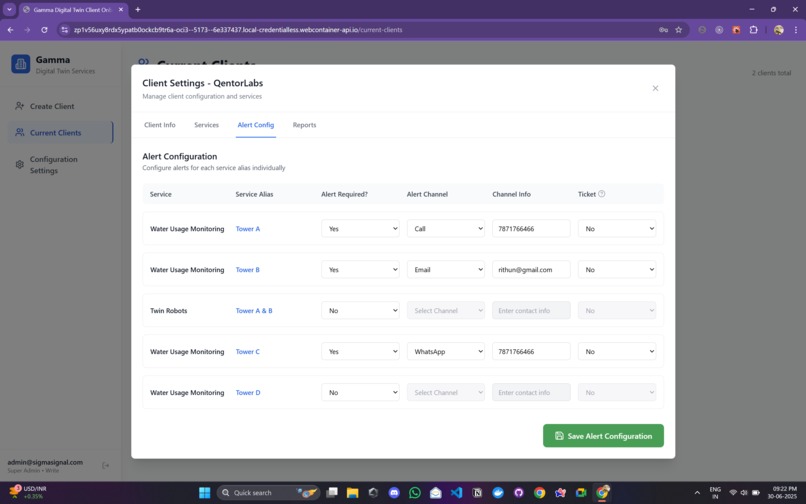Open the taskbar clock and date
806x504 pixels.
tap(782, 493)
